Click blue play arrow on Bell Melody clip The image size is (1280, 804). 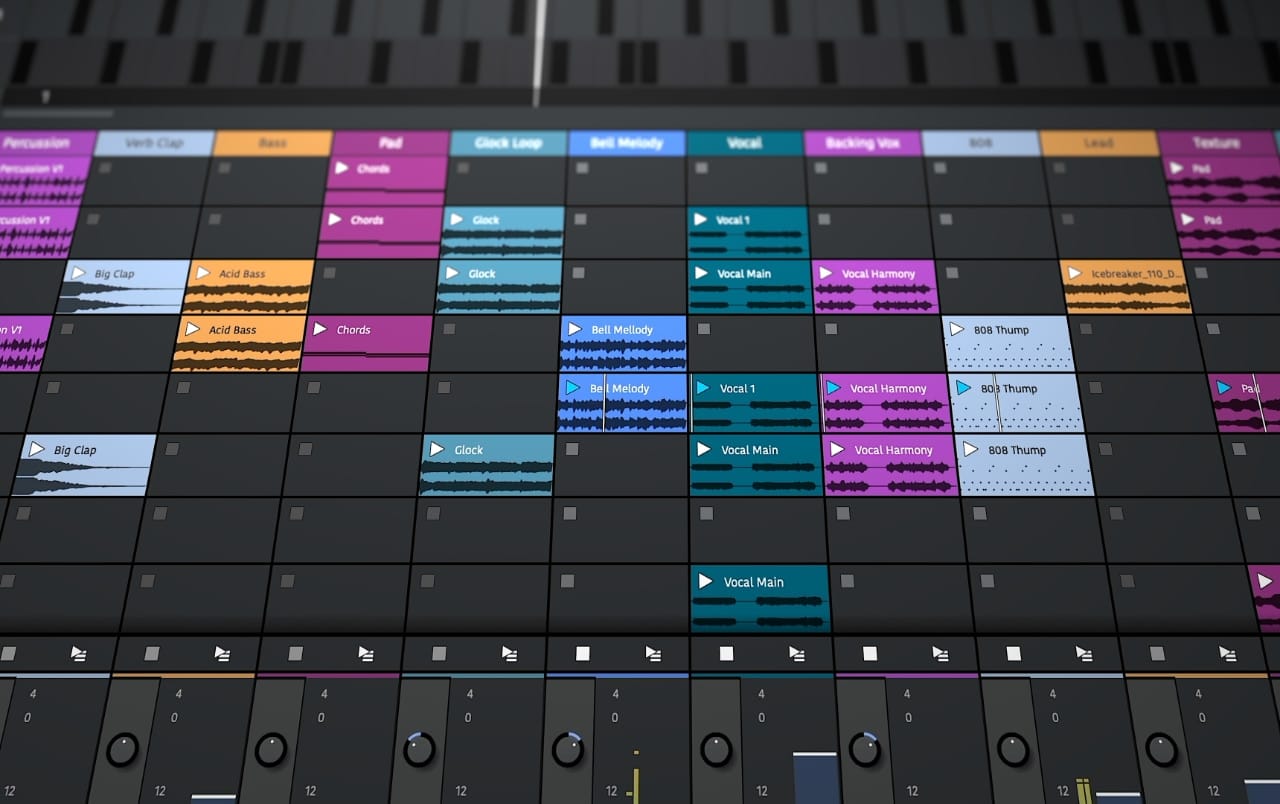point(572,387)
